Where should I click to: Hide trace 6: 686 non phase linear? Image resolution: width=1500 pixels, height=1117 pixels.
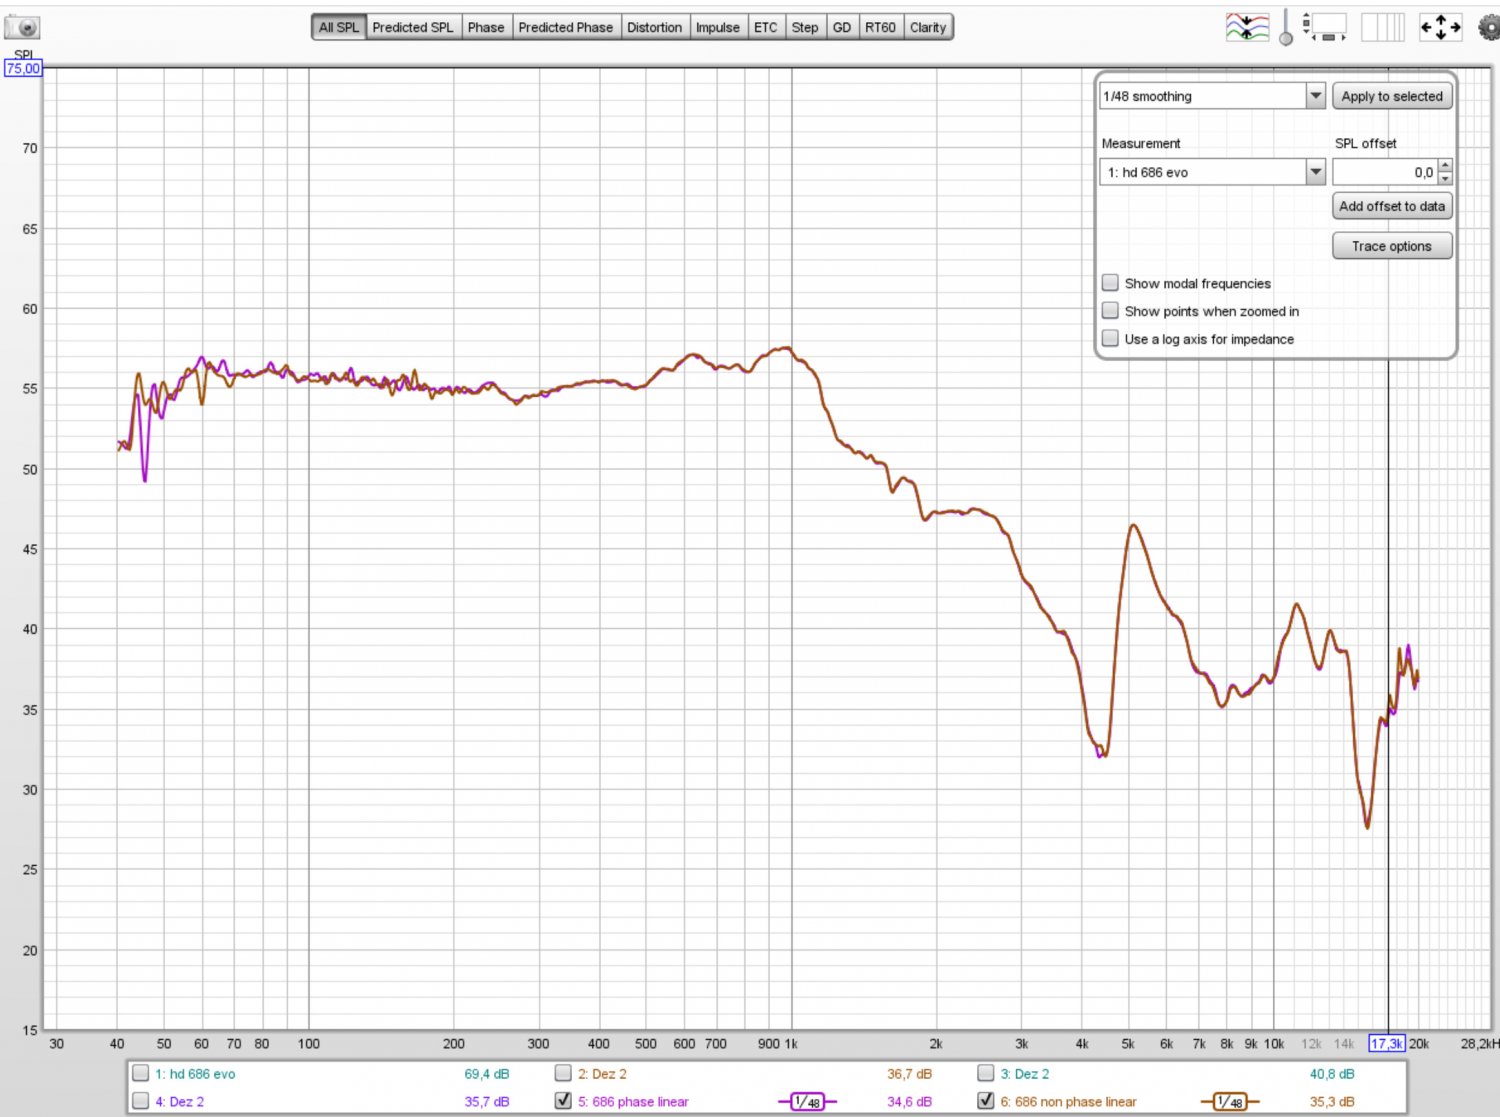[986, 1101]
